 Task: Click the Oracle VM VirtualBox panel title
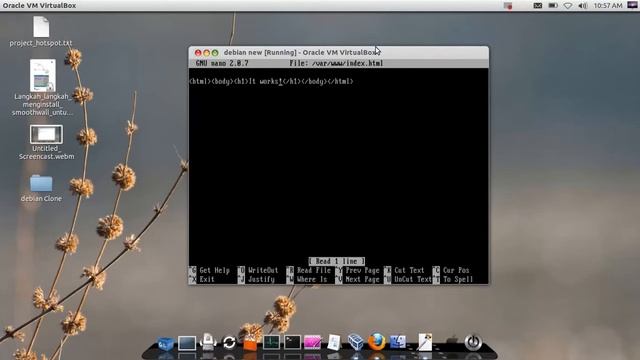click(x=39, y=6)
